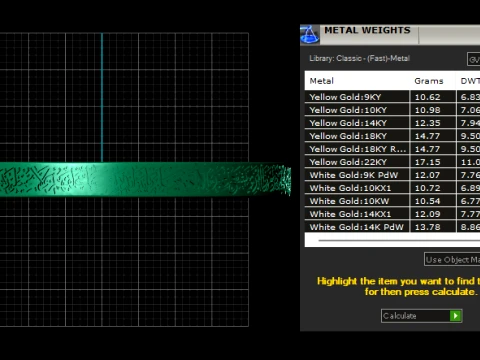Click the 10.98 grams value
Screen dimensions: 480x360
[427, 110]
